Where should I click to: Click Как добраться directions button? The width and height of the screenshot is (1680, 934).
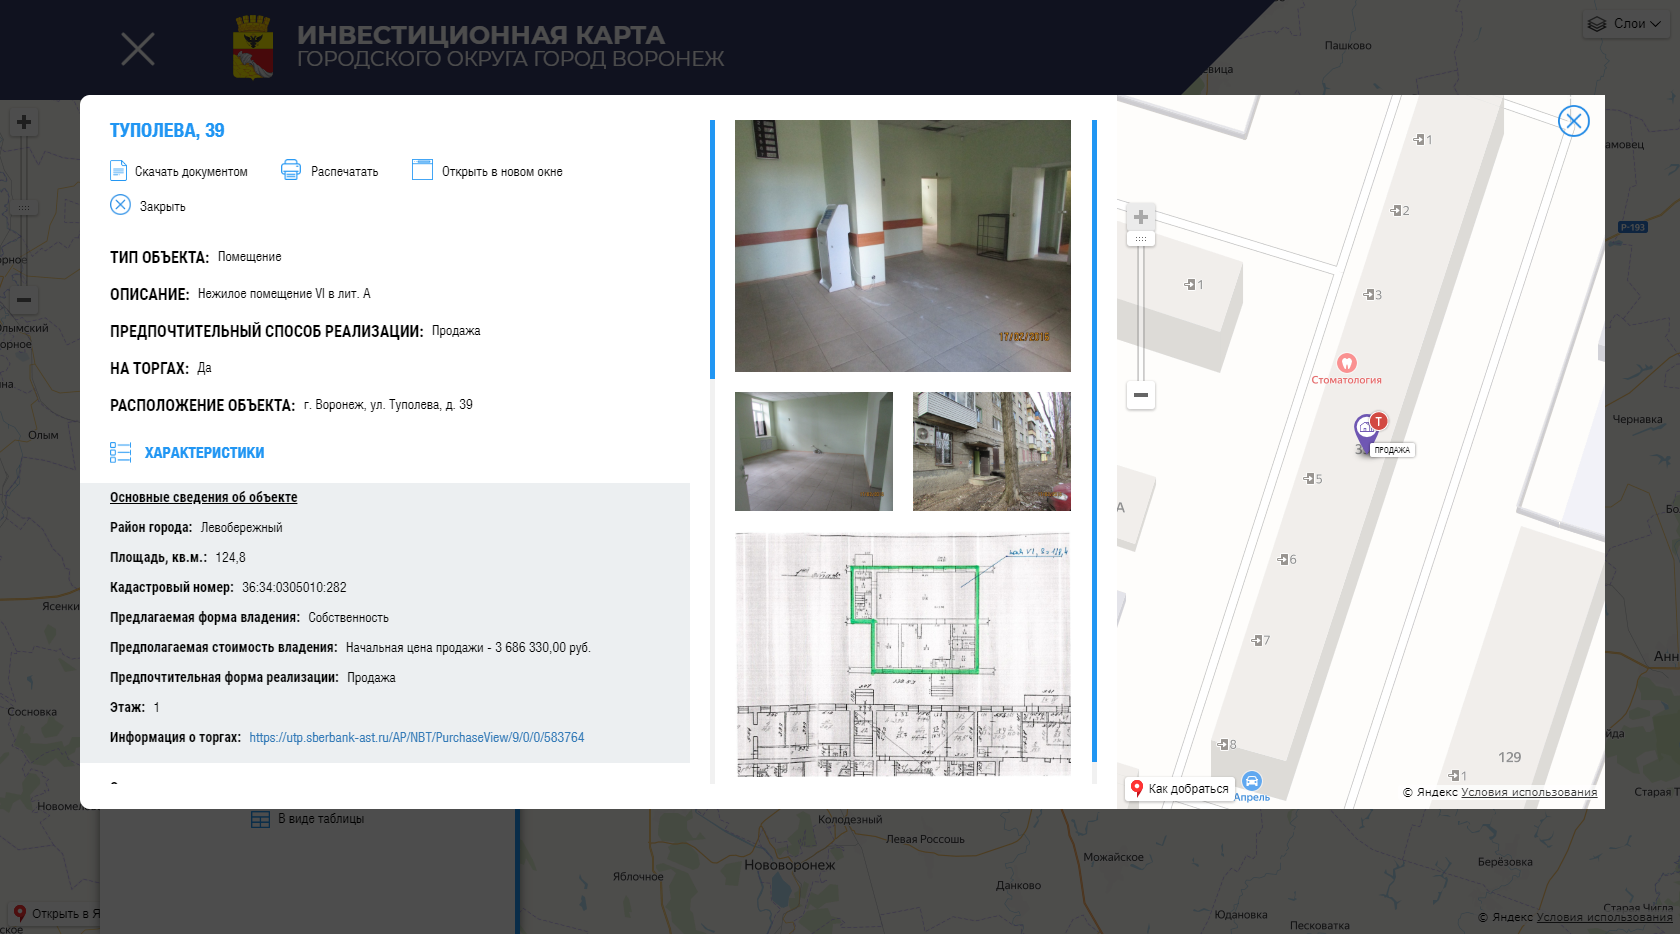pyautogui.click(x=1180, y=789)
